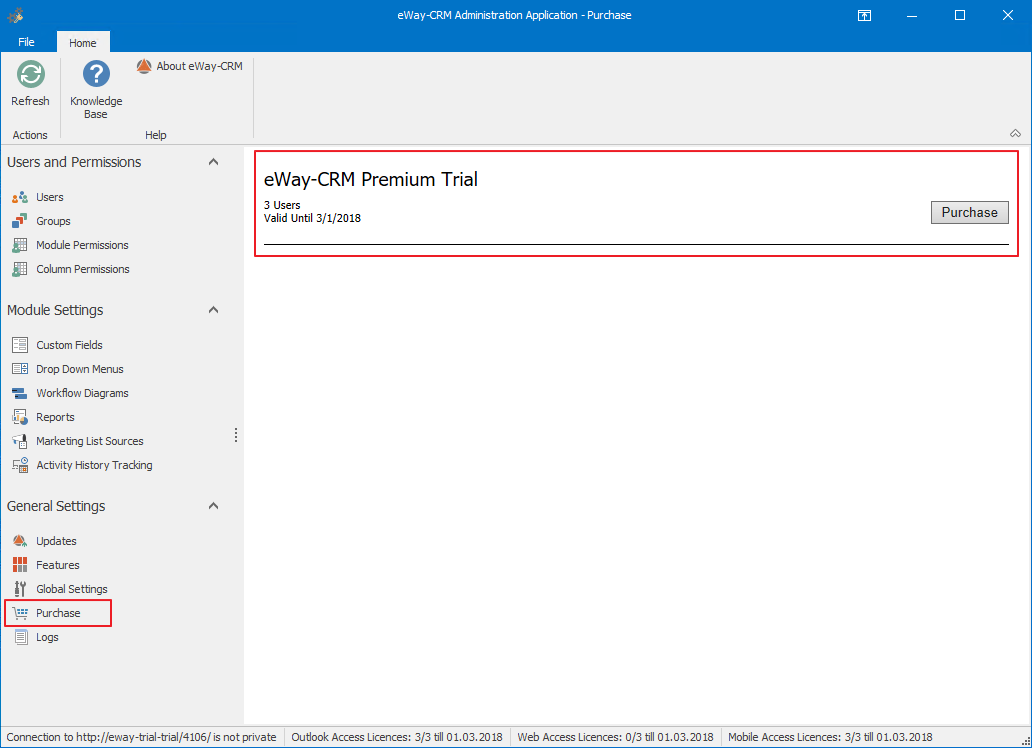
Task: Open the Users item label
Action: tap(50, 197)
